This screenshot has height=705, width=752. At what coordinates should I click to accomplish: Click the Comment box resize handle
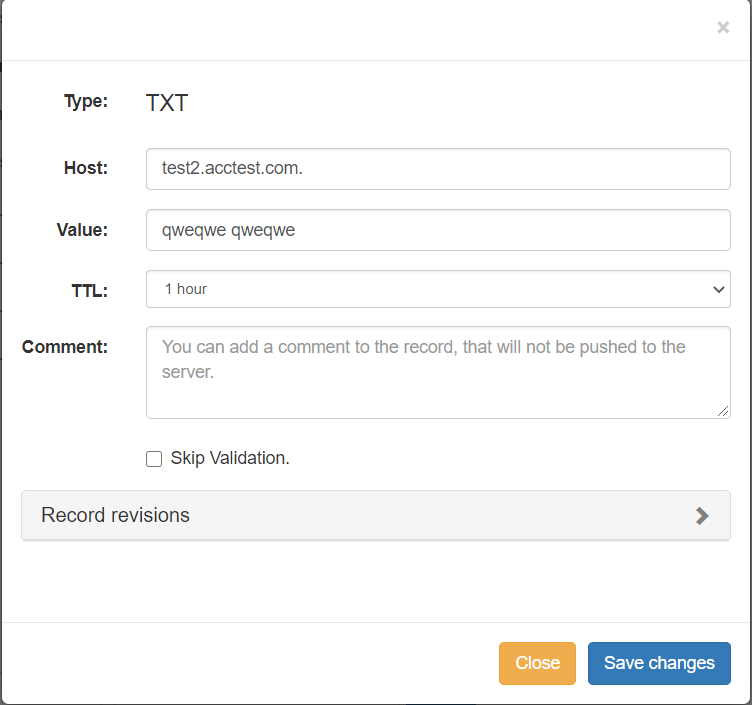coord(724,412)
